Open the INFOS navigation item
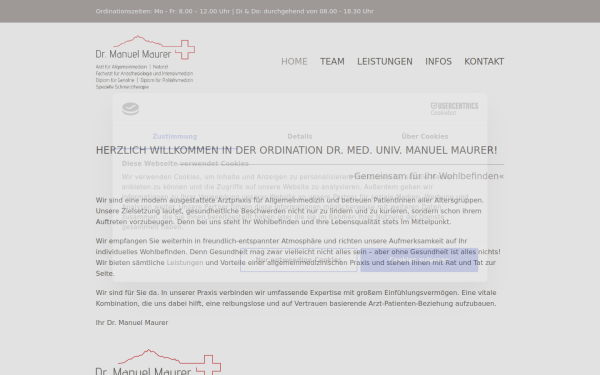The height and width of the screenshot is (375, 600). (x=438, y=62)
